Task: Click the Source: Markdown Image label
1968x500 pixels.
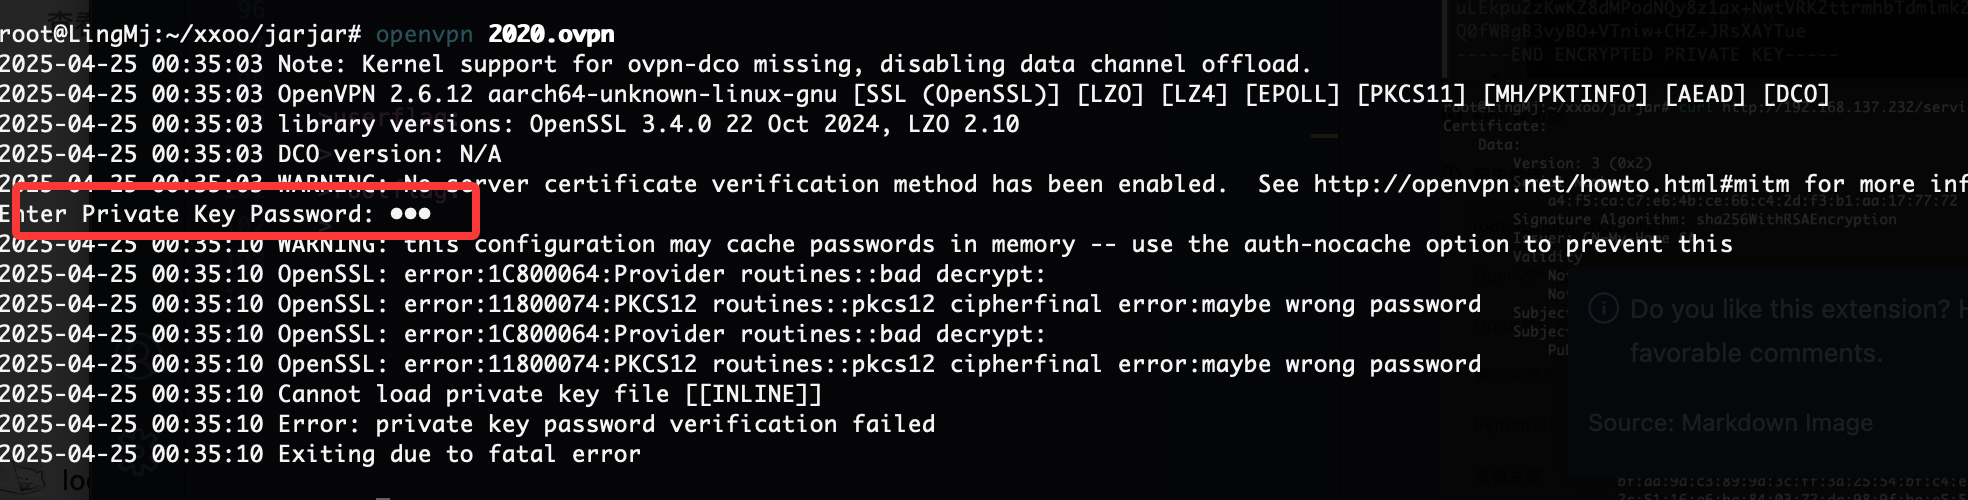Action: [x=1730, y=423]
